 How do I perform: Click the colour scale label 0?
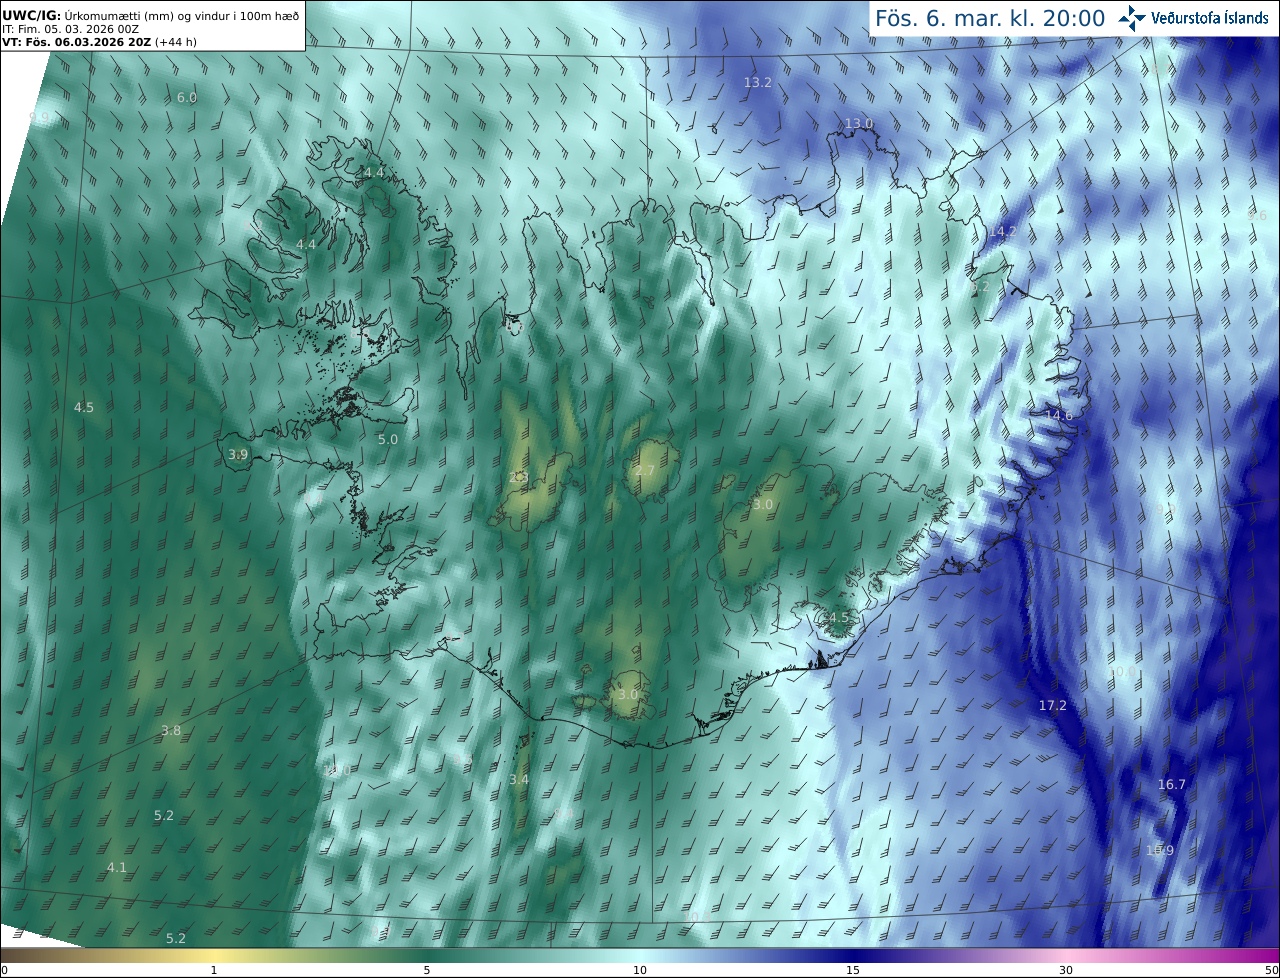click(4, 970)
